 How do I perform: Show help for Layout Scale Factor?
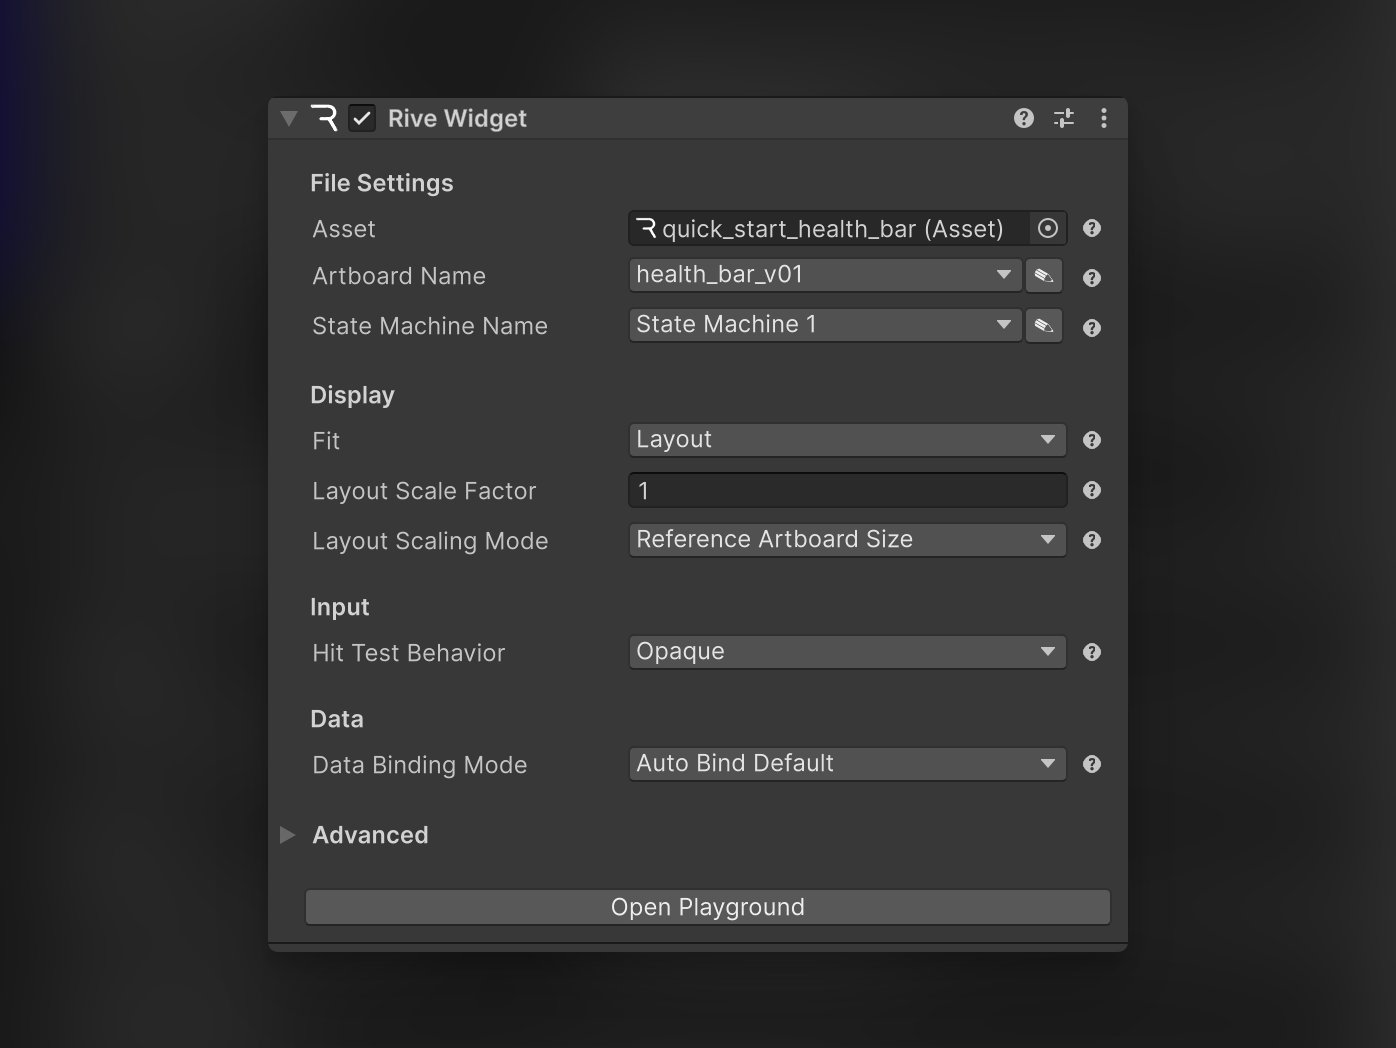pyautogui.click(x=1092, y=490)
